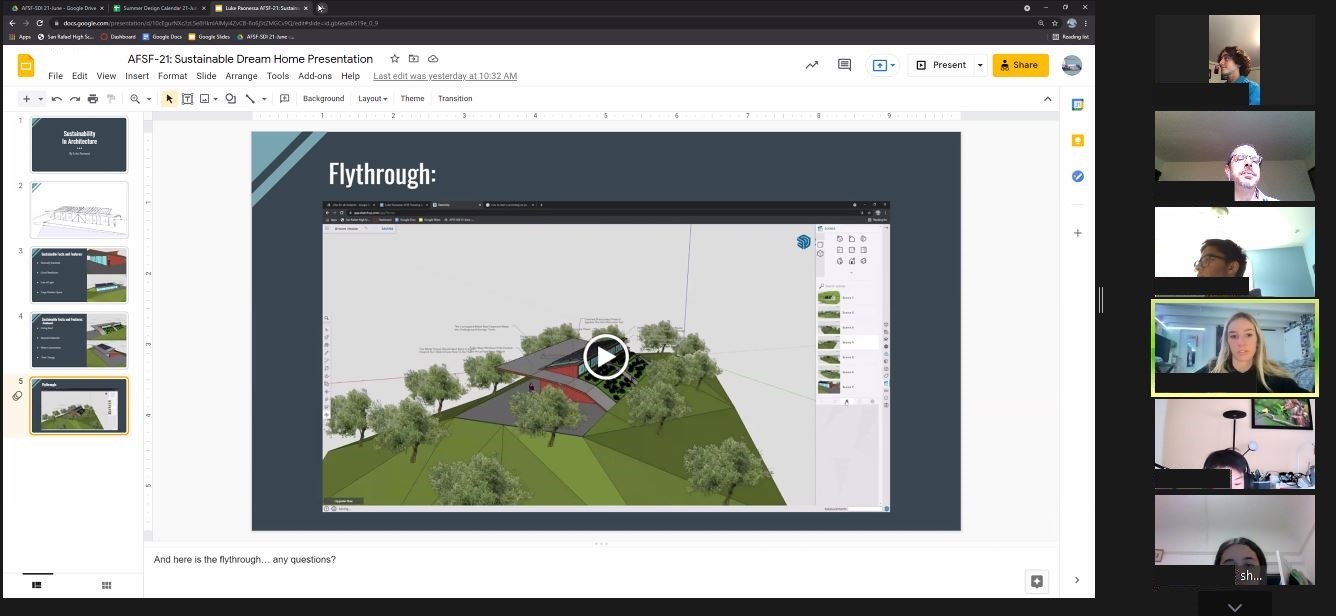
Task: Select the Text box tool
Action: [x=187, y=99]
